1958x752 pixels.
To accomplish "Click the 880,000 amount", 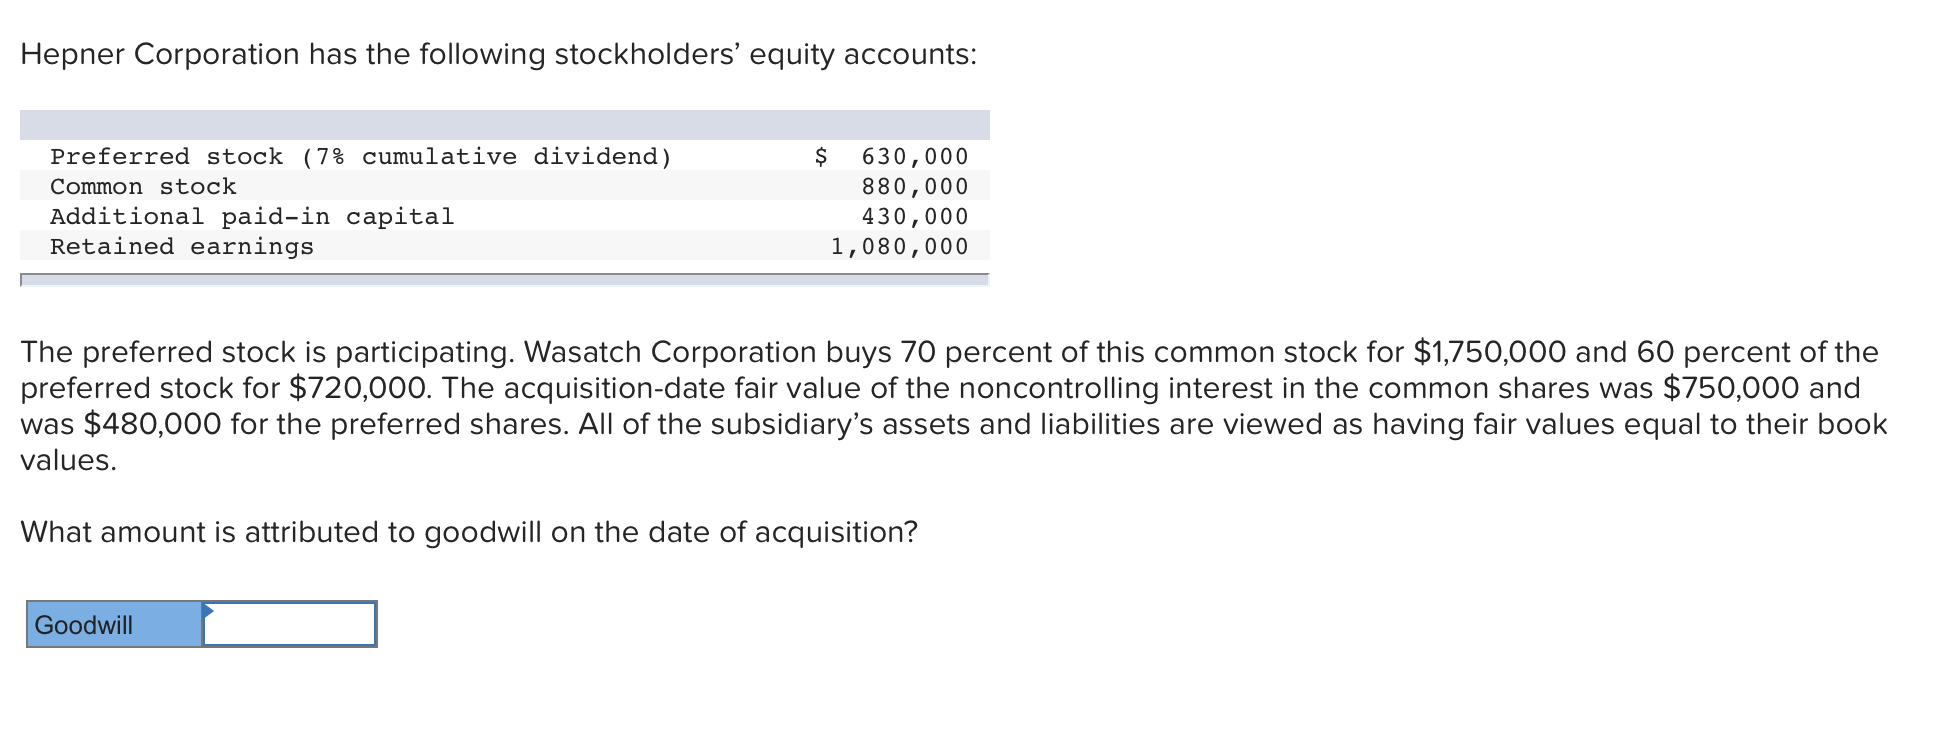I will (913, 186).
